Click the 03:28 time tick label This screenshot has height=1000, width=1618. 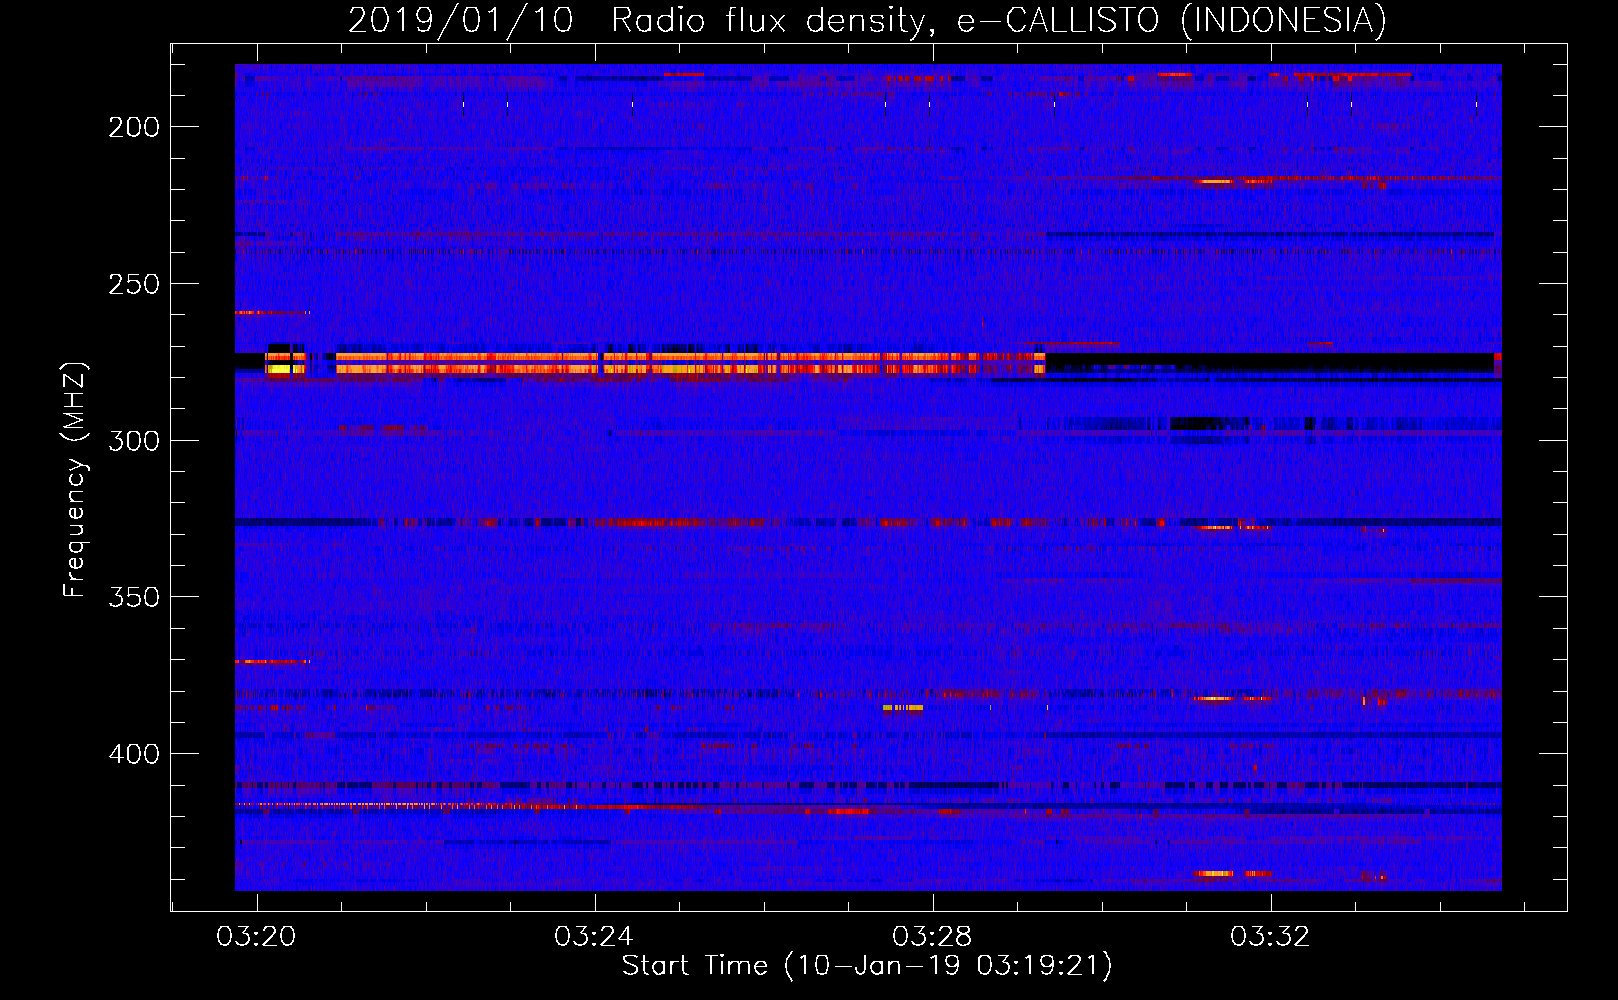932,937
